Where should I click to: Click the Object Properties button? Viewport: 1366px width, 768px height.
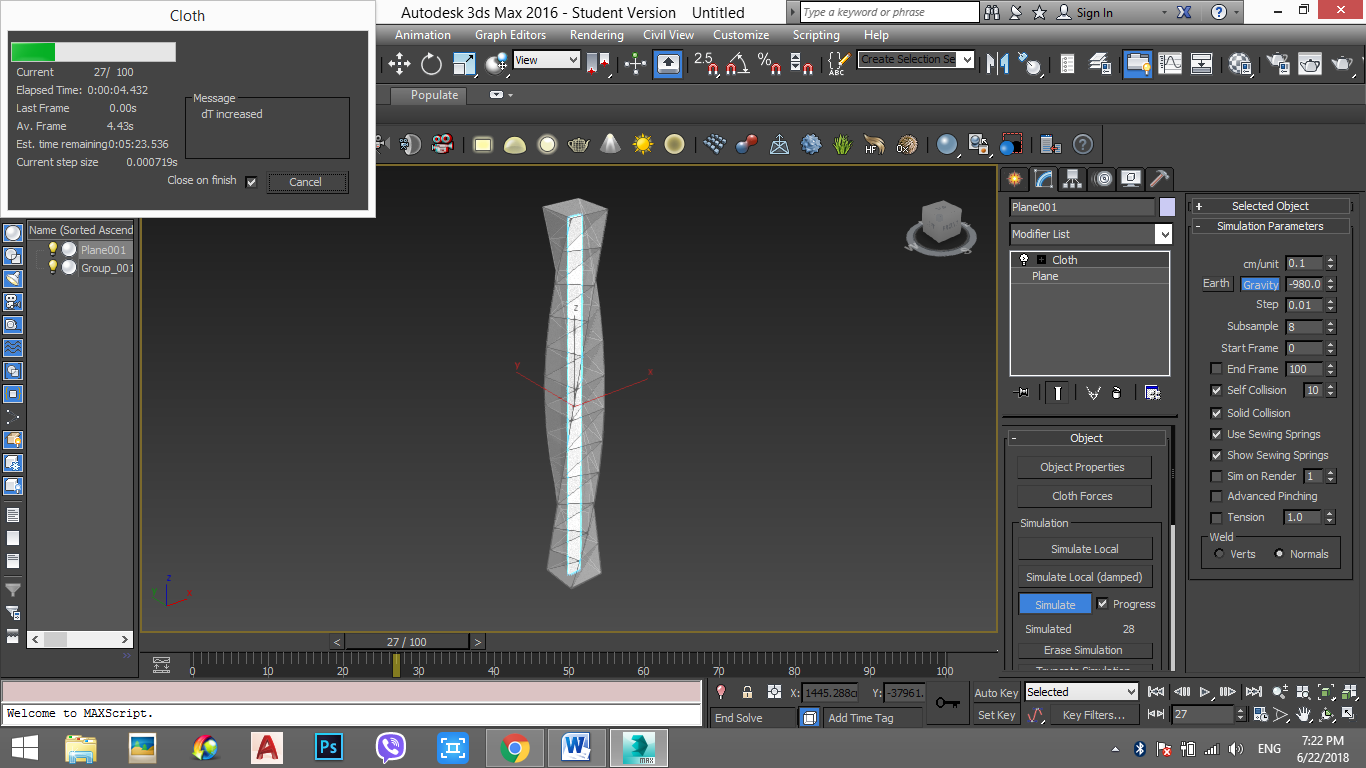tap(1083, 467)
